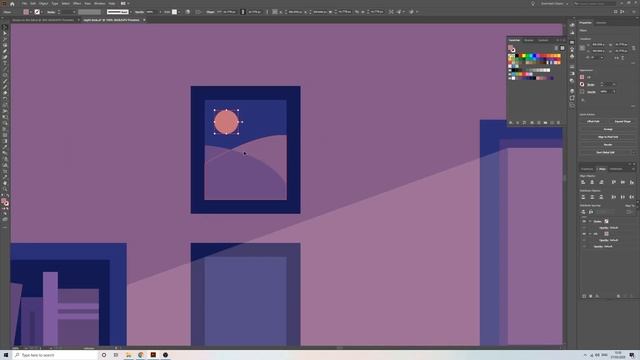Toggle constrain width and height proportions
The image size is (640, 360).
(x=634, y=48)
